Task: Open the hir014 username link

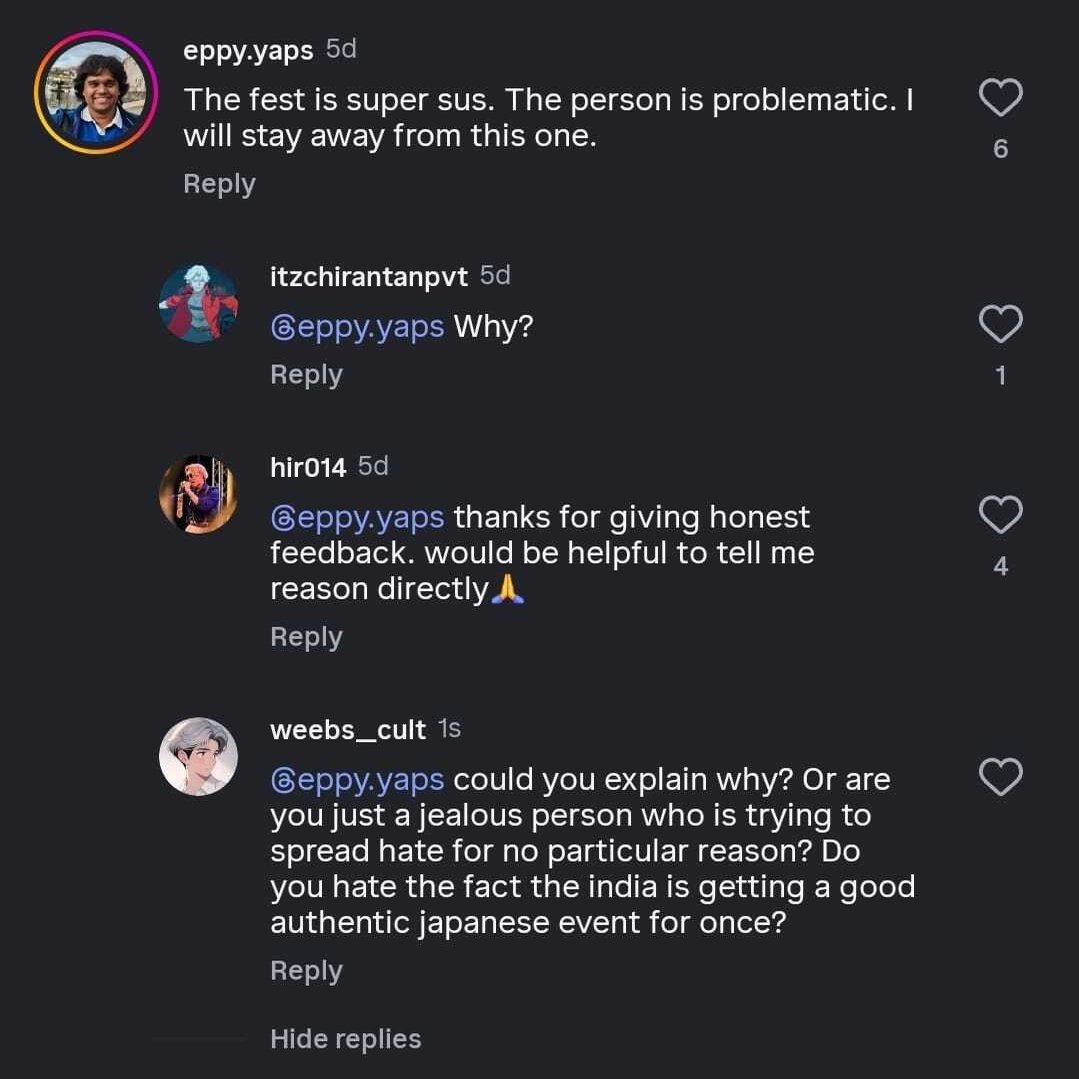Action: tap(308, 467)
